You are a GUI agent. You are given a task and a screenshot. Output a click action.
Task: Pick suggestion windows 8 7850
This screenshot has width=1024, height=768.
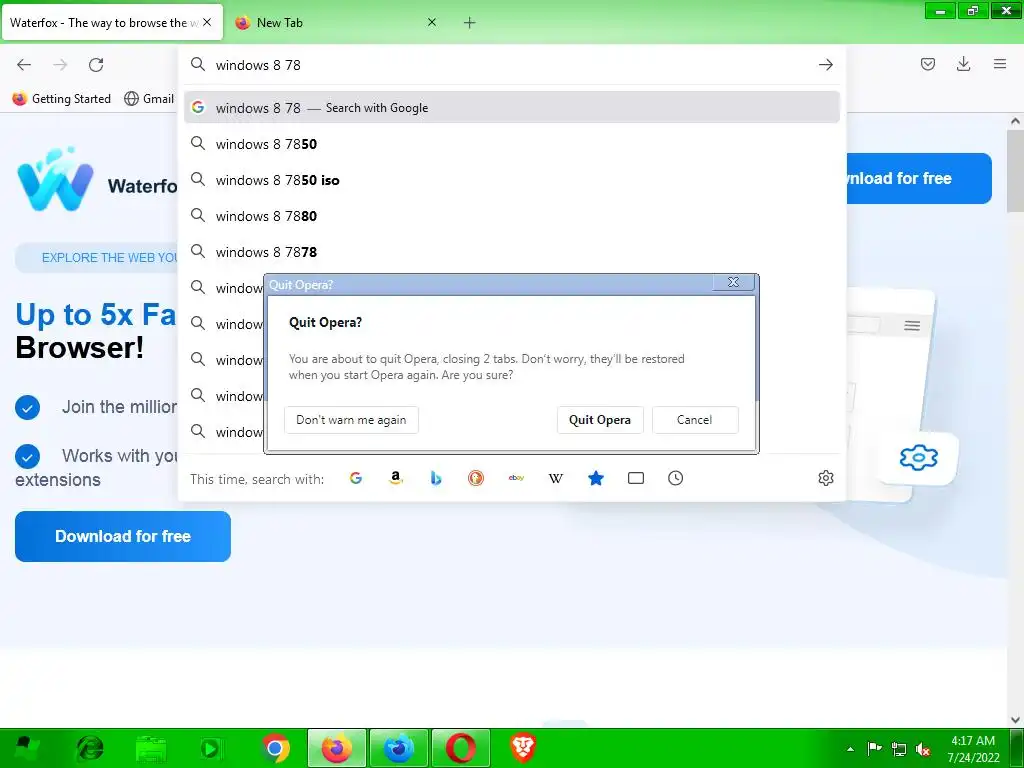click(511, 144)
